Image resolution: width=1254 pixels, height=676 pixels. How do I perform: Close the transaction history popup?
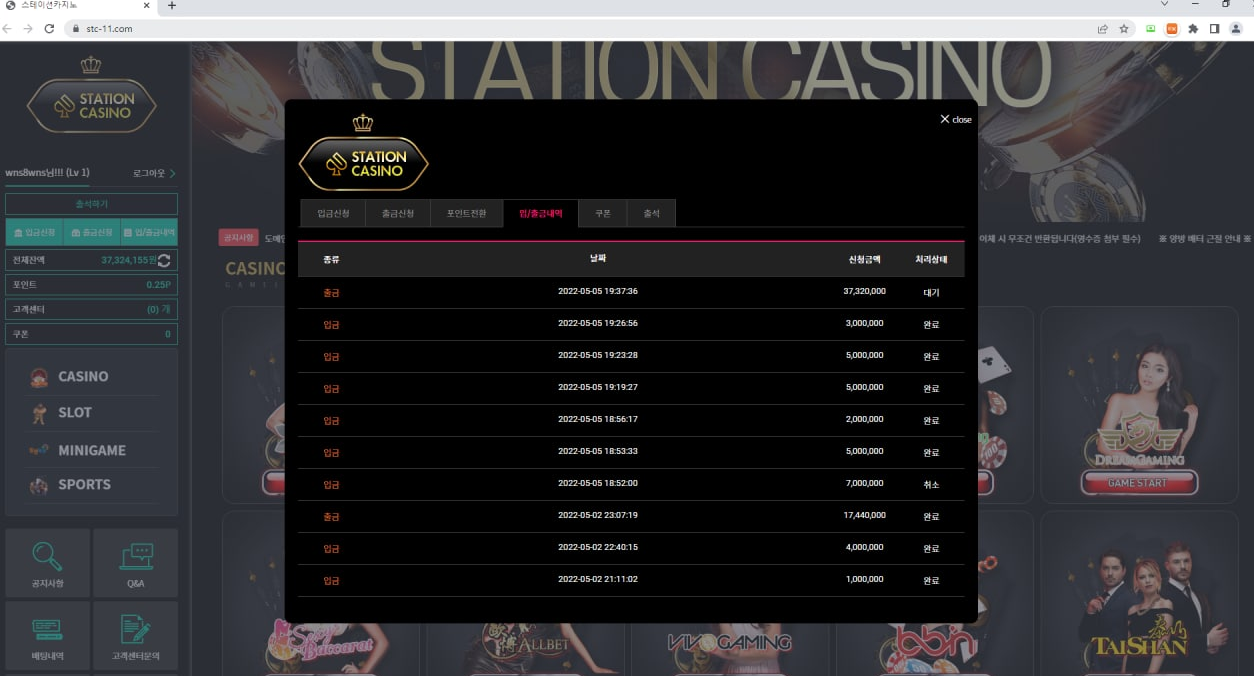[x=955, y=119]
